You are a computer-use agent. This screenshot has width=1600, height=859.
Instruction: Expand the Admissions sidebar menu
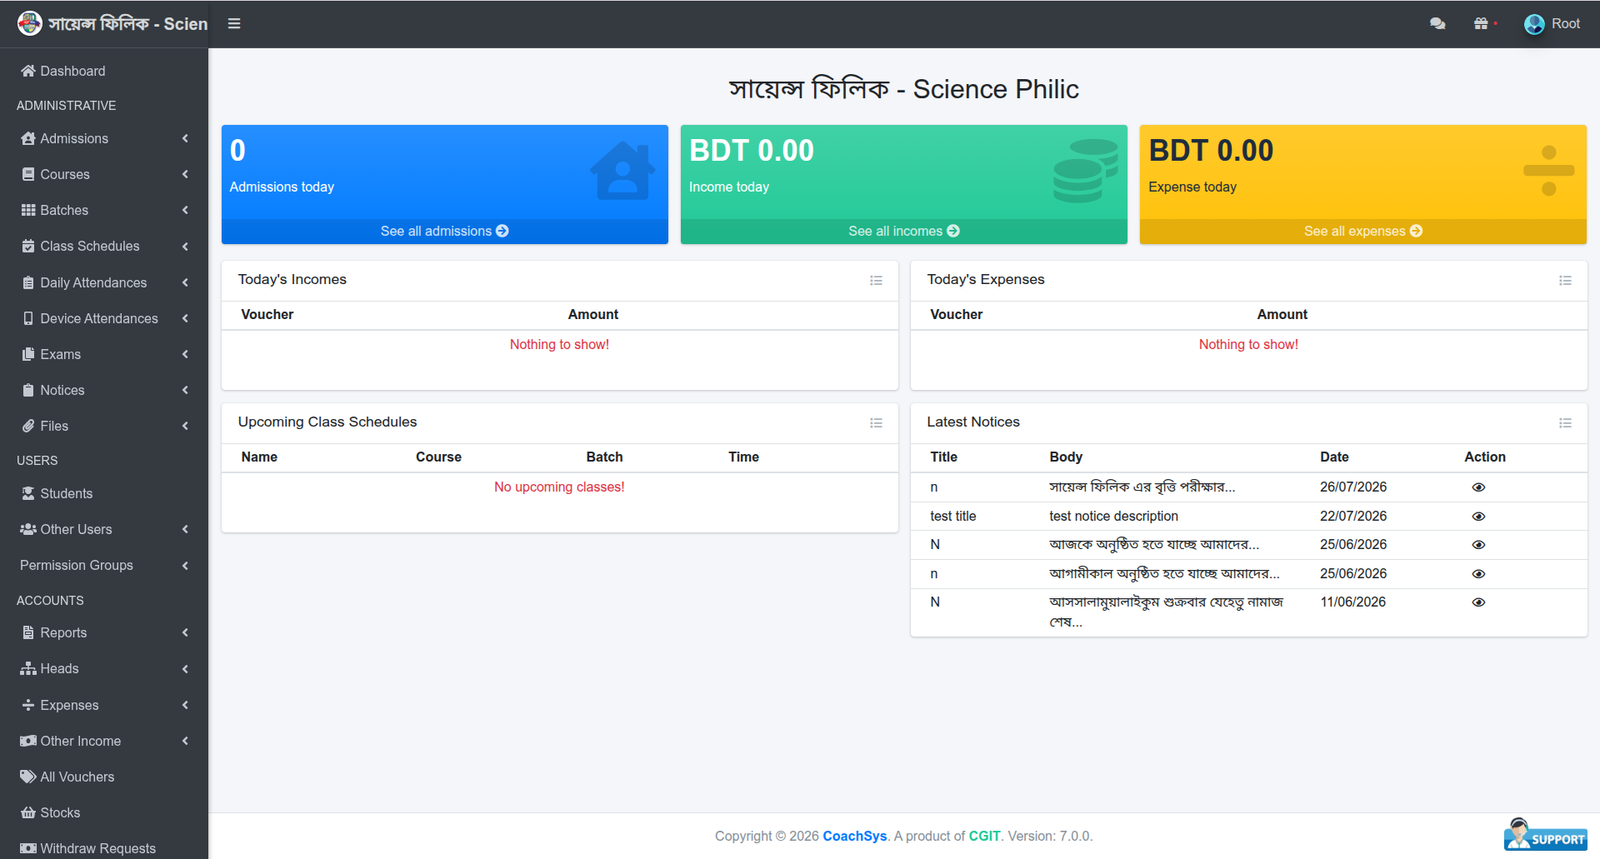coord(104,139)
